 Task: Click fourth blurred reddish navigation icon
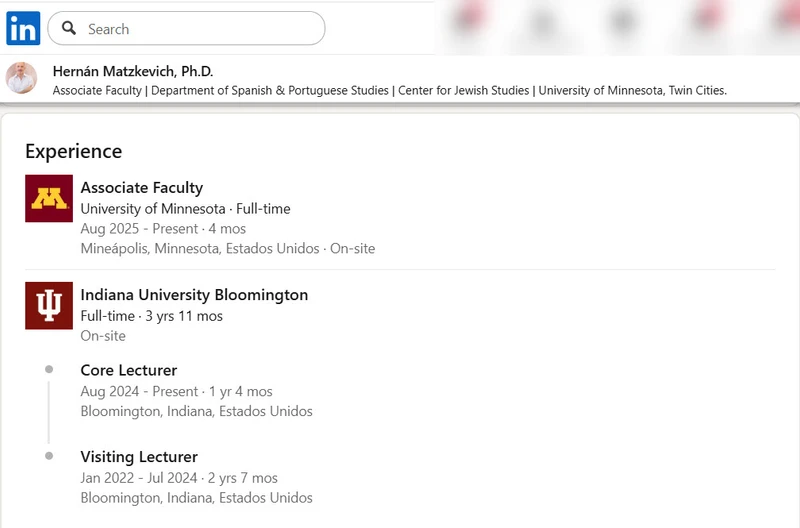coord(708,16)
